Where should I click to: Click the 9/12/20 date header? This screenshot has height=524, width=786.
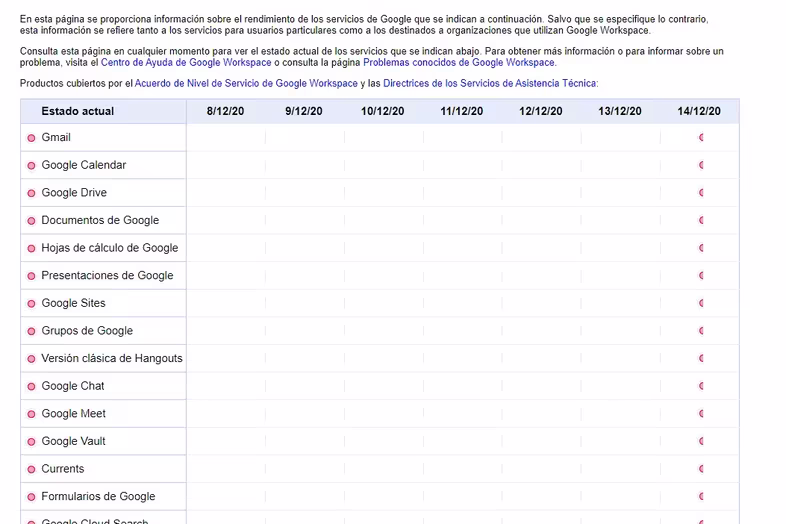(x=304, y=111)
